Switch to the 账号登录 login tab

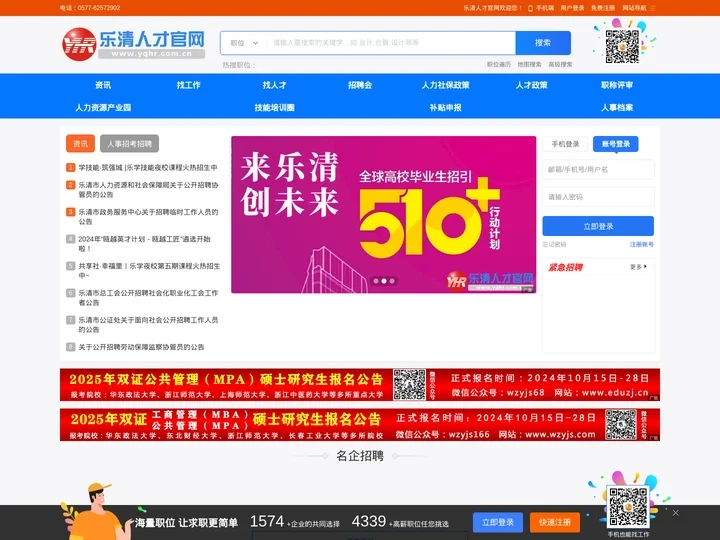coord(616,144)
